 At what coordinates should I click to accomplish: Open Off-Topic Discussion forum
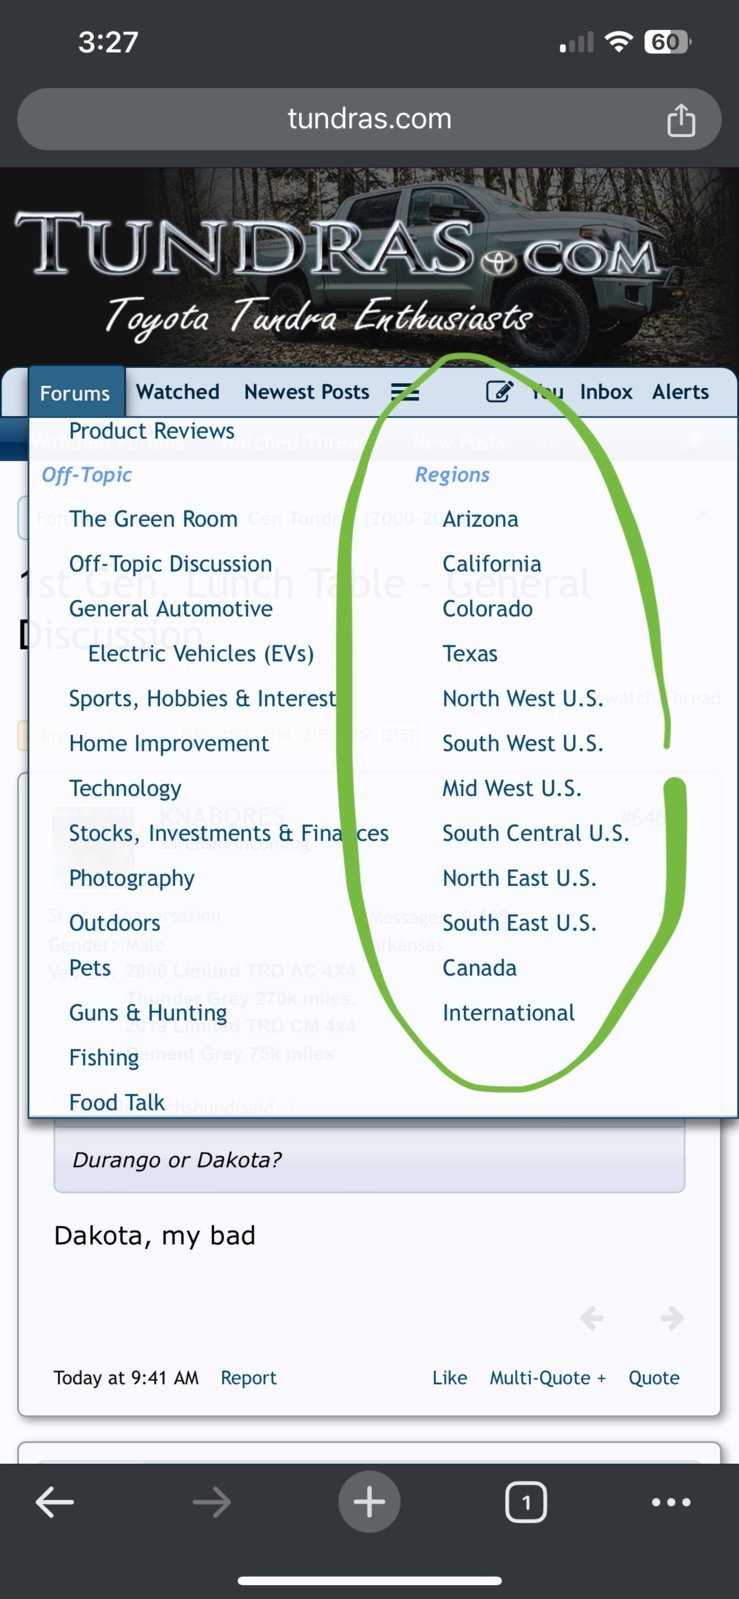pyautogui.click(x=170, y=564)
